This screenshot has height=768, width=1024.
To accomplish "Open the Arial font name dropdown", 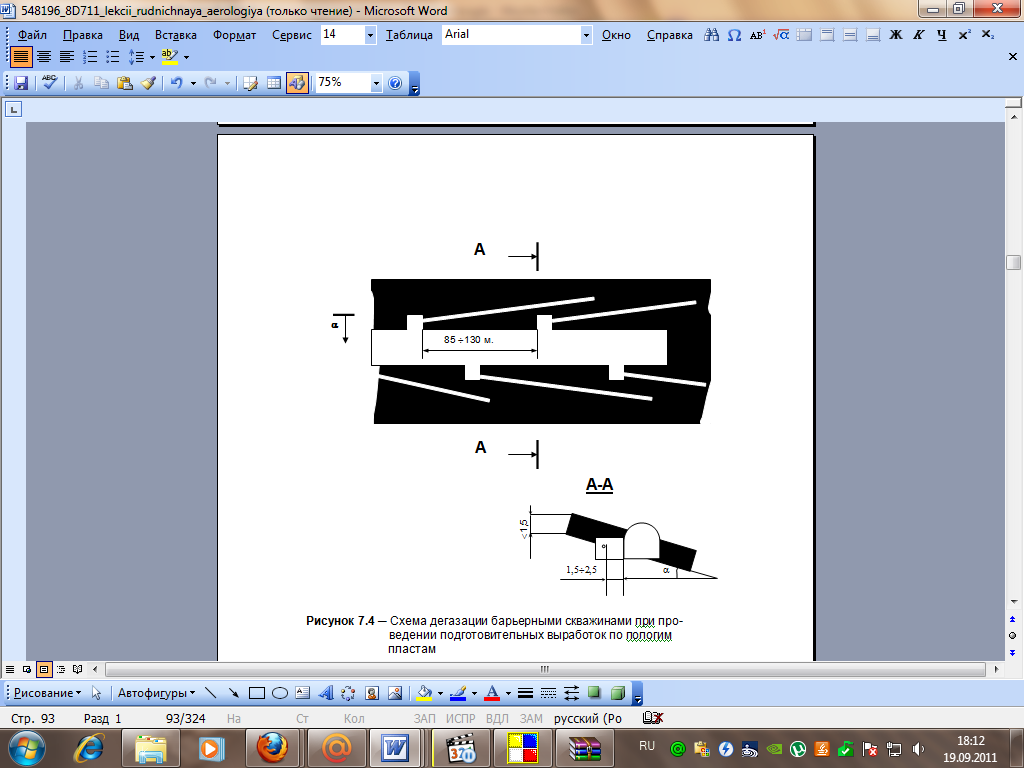I will point(586,35).
